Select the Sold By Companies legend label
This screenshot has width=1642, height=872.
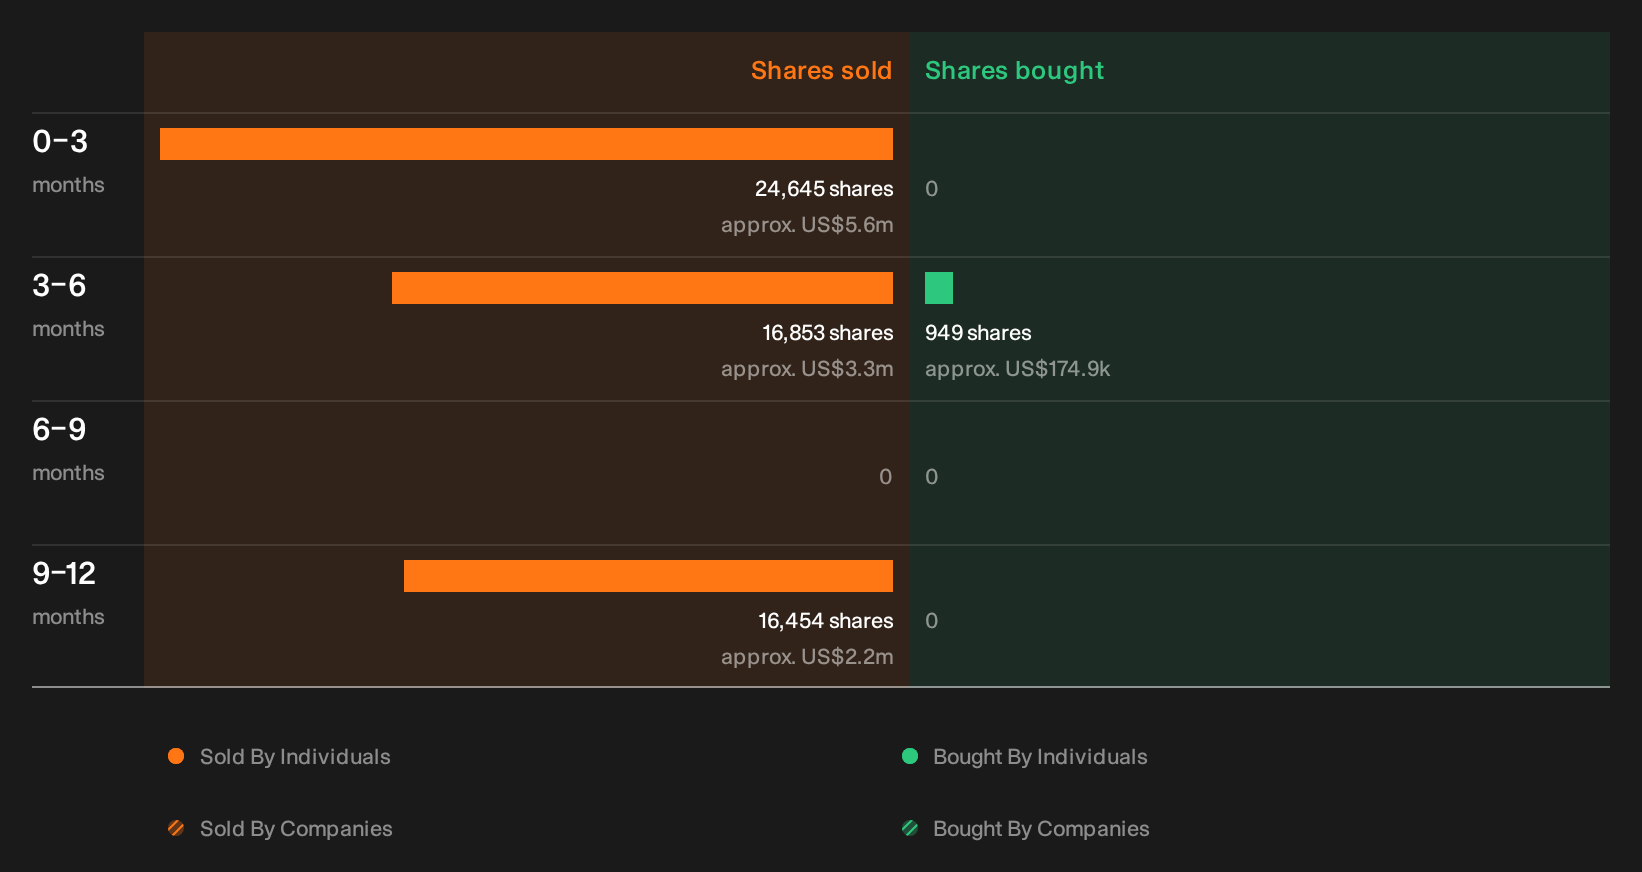point(296,829)
